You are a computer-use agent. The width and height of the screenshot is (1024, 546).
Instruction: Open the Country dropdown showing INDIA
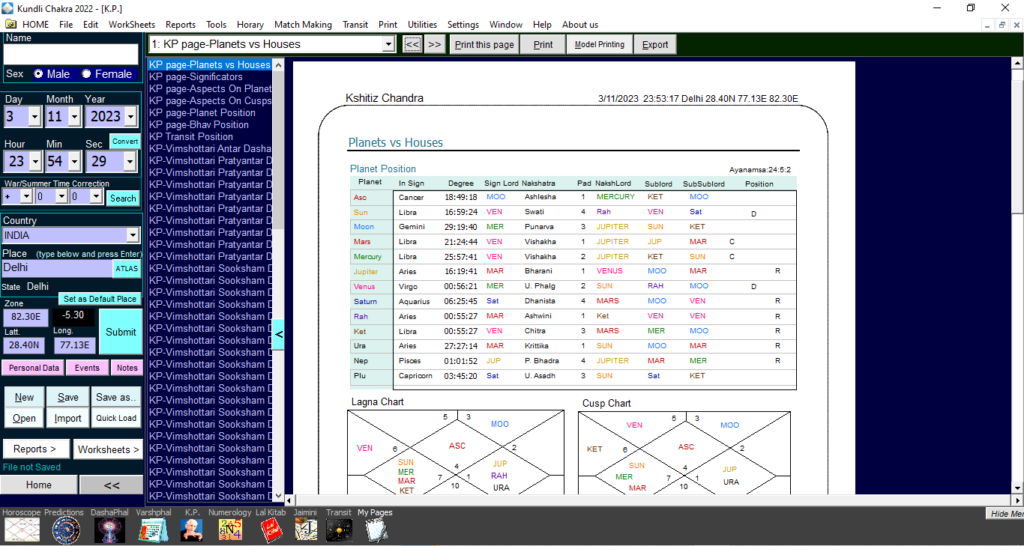pos(133,235)
